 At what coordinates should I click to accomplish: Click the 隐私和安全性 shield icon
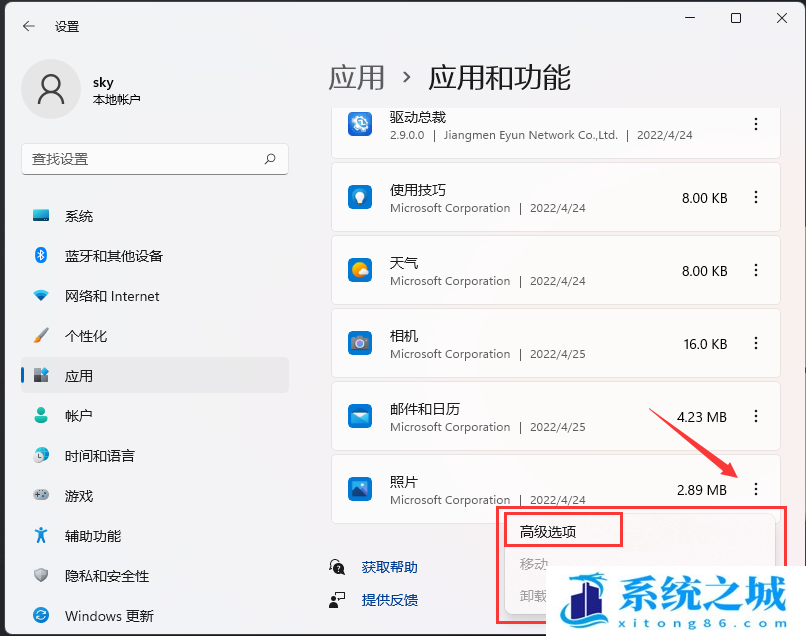point(41,575)
